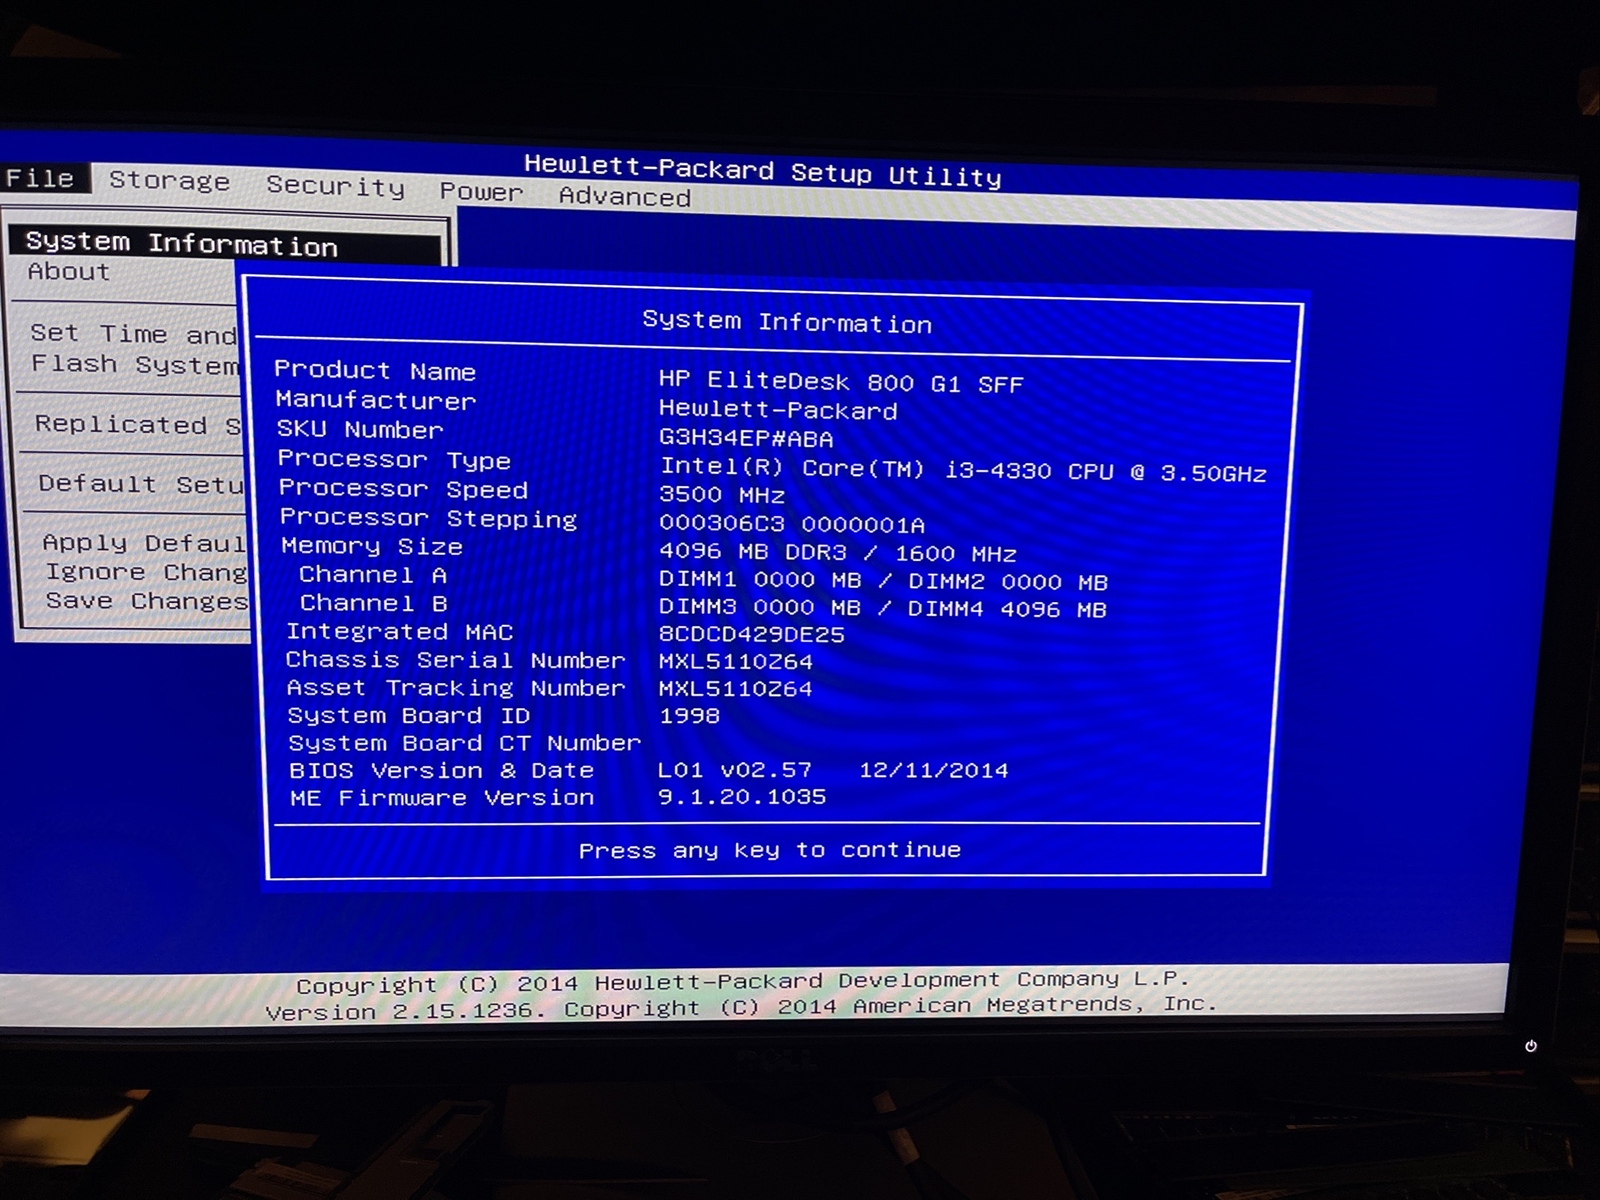
Task: Click the System Board ID label
Action: tap(409, 715)
